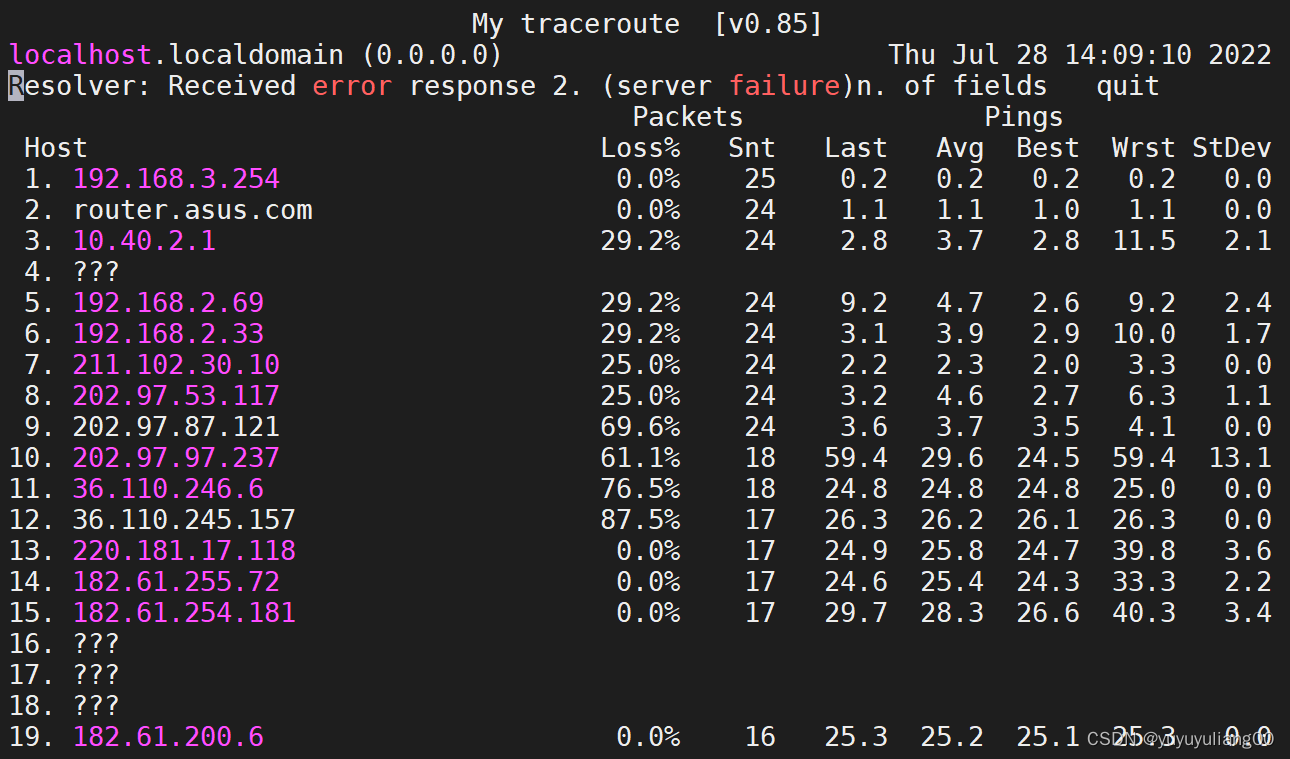Click the 182.61.200.6 final hop
Viewport: 1290px width, 759px height.
(x=168, y=736)
